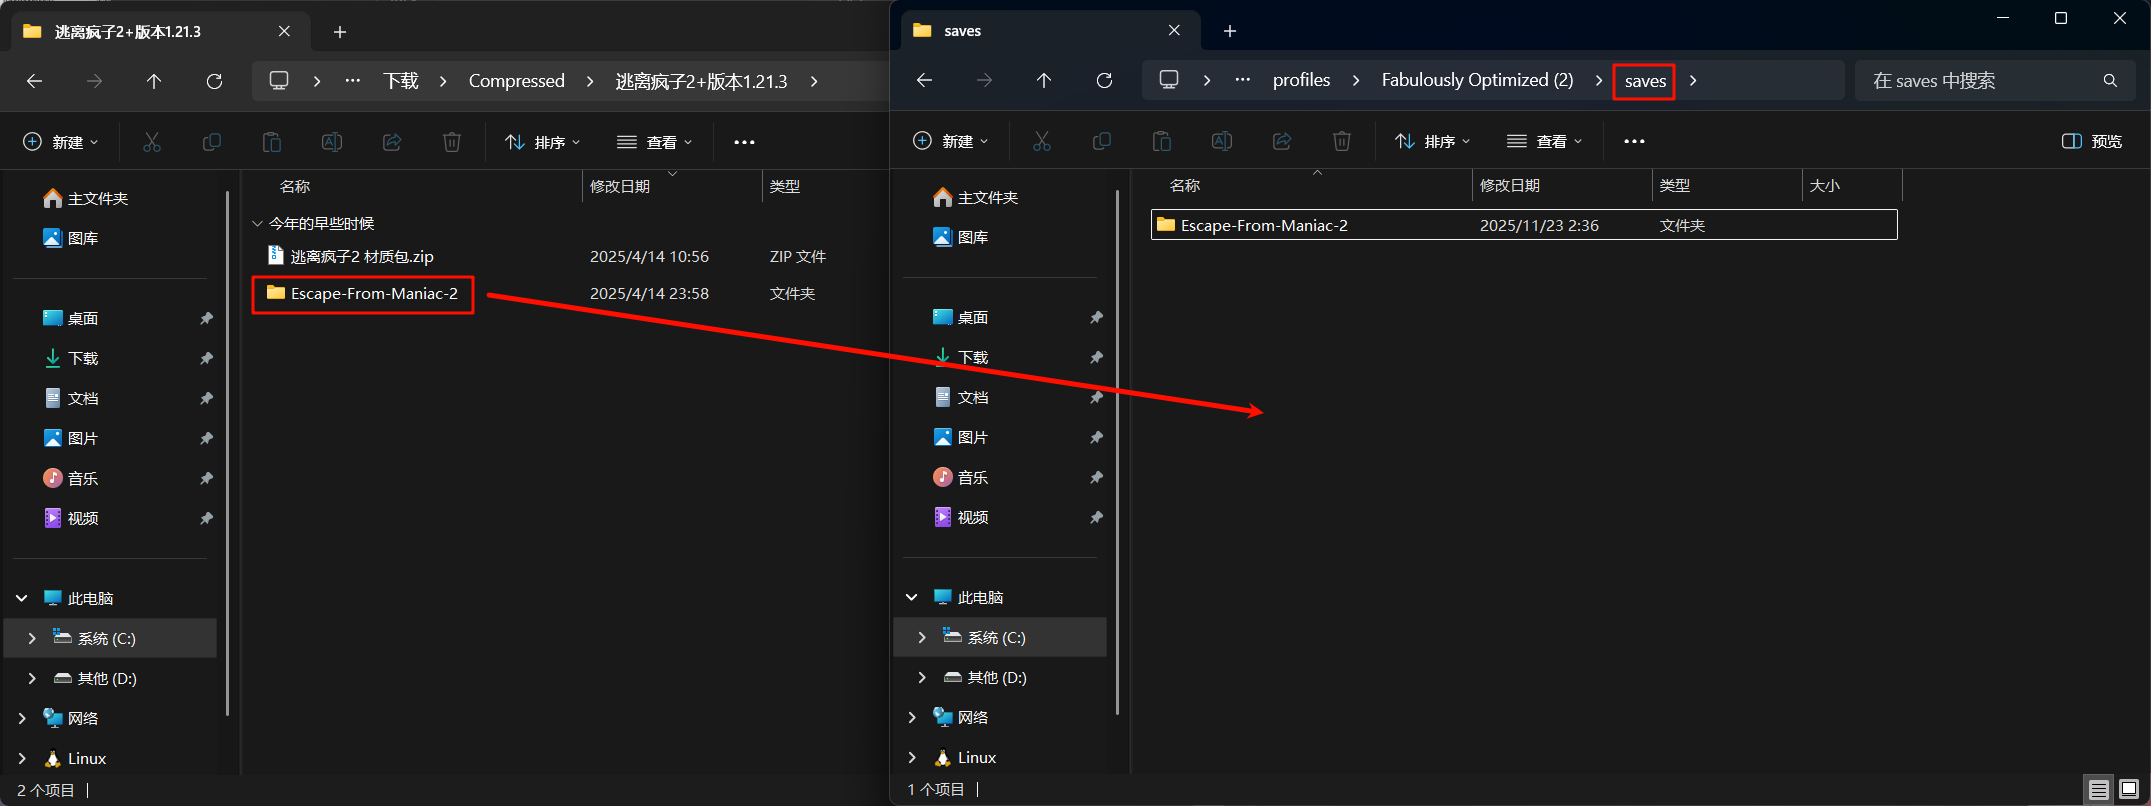Viewport: 2151px width, 806px height.
Task: Open the 查看 view menu in the right window
Action: (x=1545, y=141)
